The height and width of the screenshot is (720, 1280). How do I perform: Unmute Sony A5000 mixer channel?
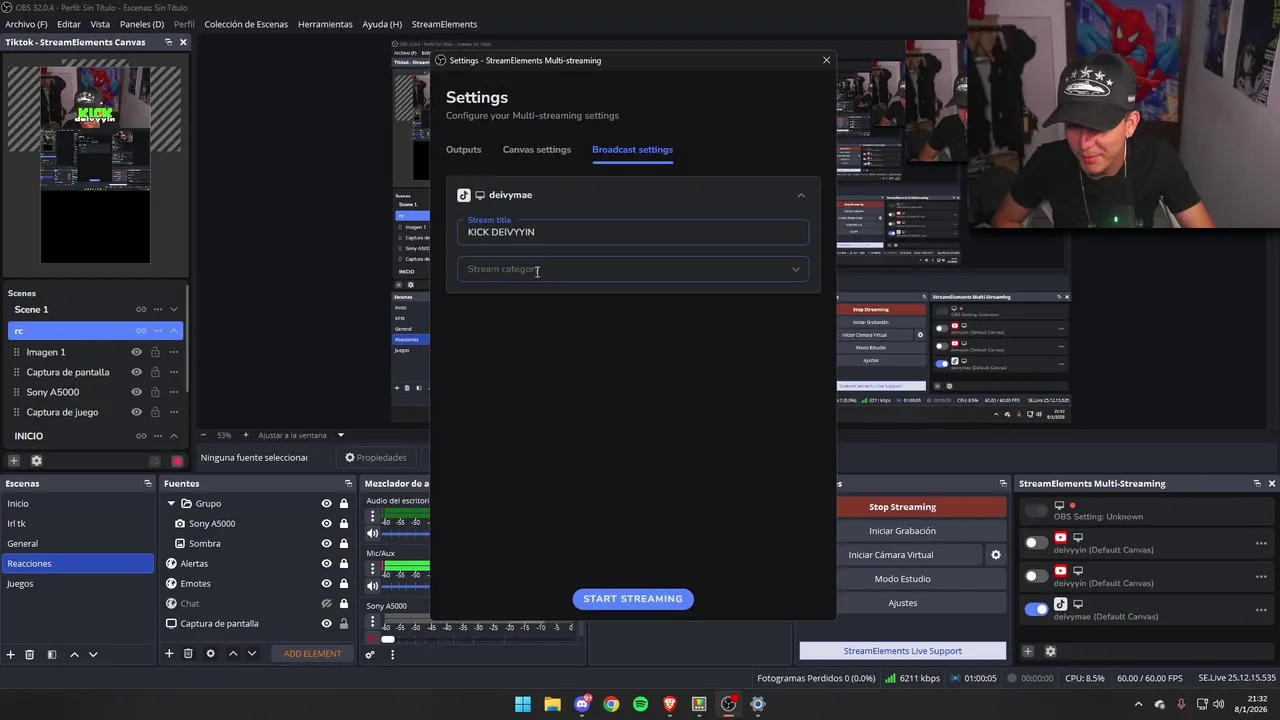tap(372, 639)
